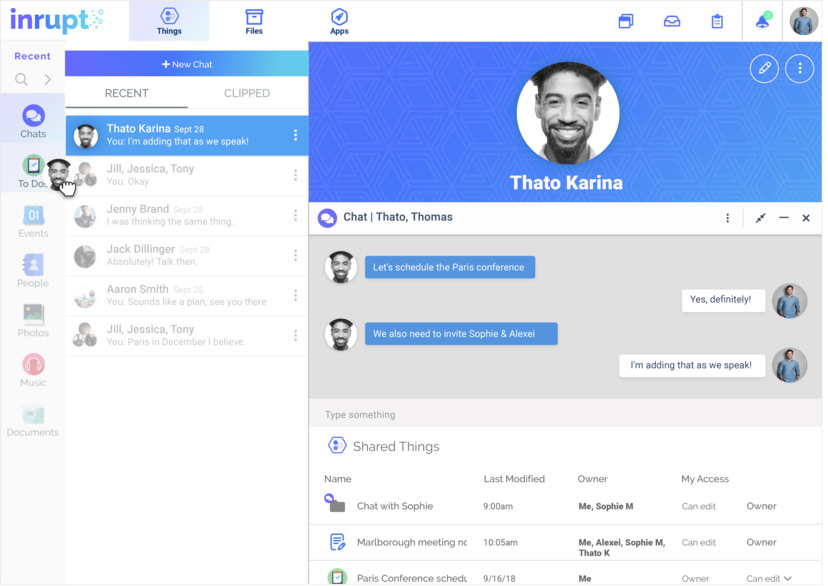Screen dimensions: 828x586
Task: Open the Events calendar in sidebar
Action: pos(33,221)
